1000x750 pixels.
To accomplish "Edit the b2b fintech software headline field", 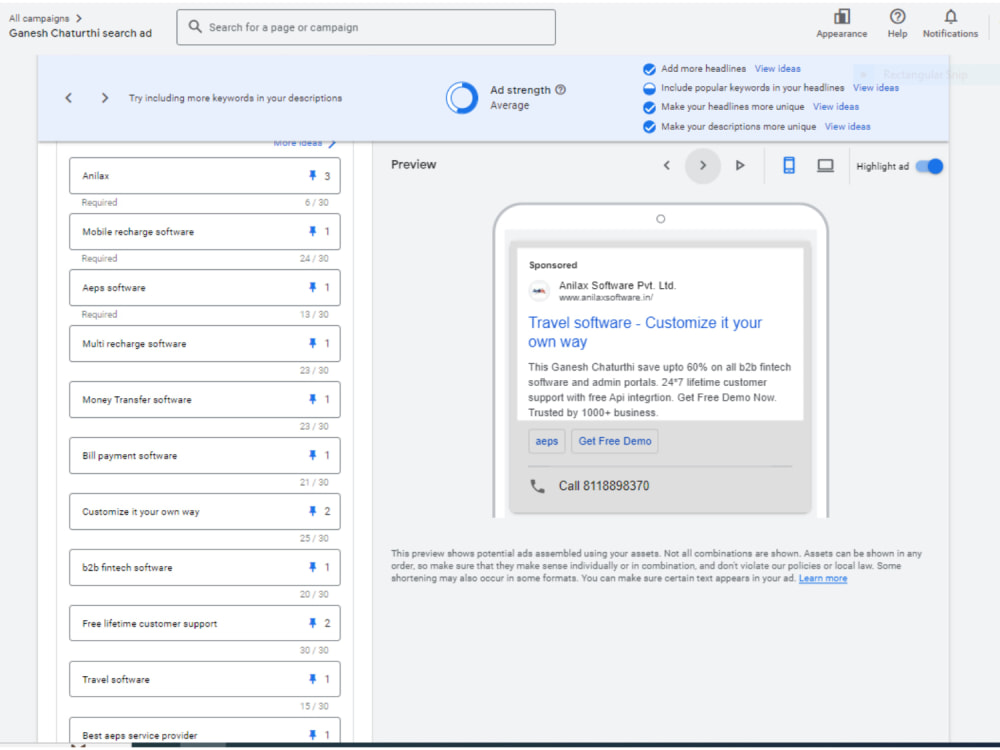I will click(x=205, y=567).
